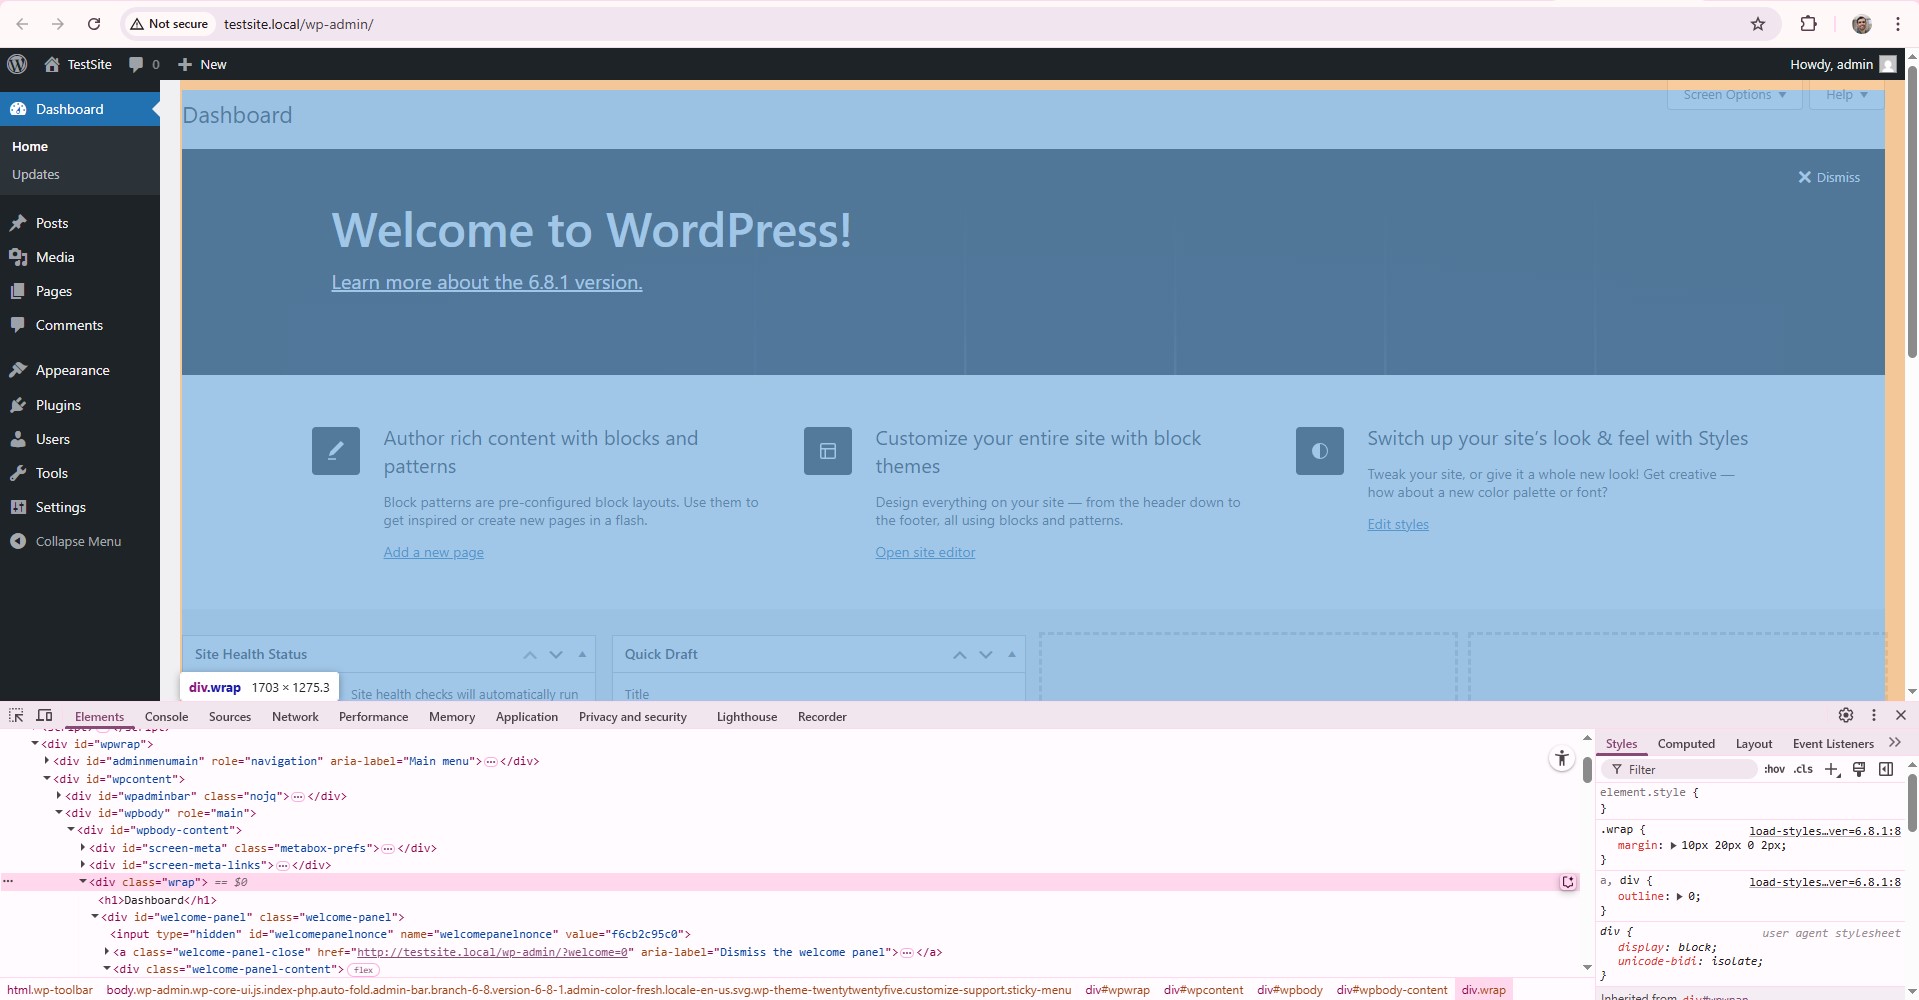1919x1000 pixels.
Task: Open the Chrome three-dot menu
Action: [1898, 24]
